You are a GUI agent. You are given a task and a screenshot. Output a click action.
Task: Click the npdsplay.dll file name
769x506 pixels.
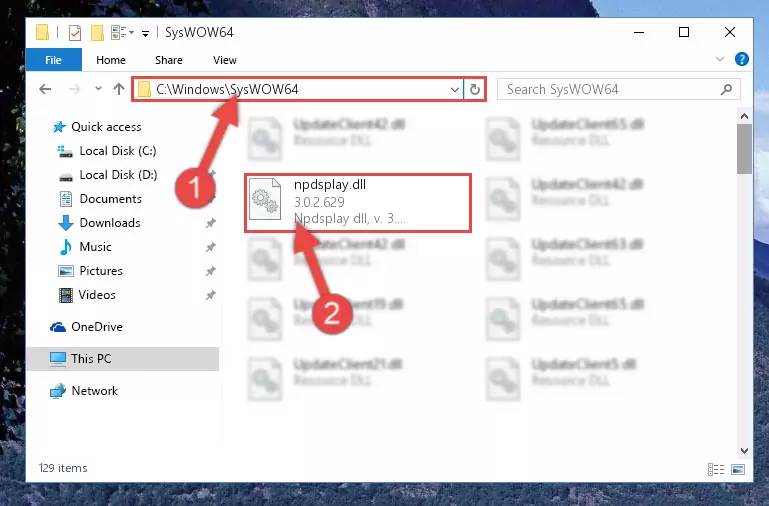(x=330, y=185)
